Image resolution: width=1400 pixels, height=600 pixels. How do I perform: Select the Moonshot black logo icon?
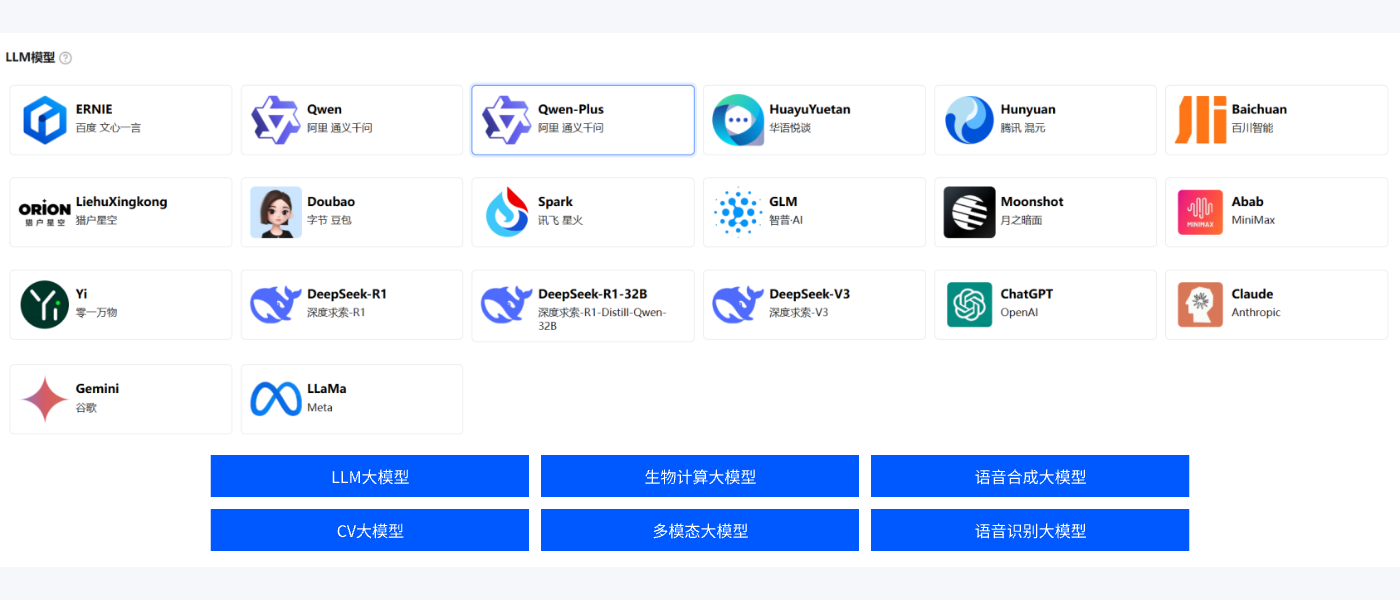tap(969, 212)
